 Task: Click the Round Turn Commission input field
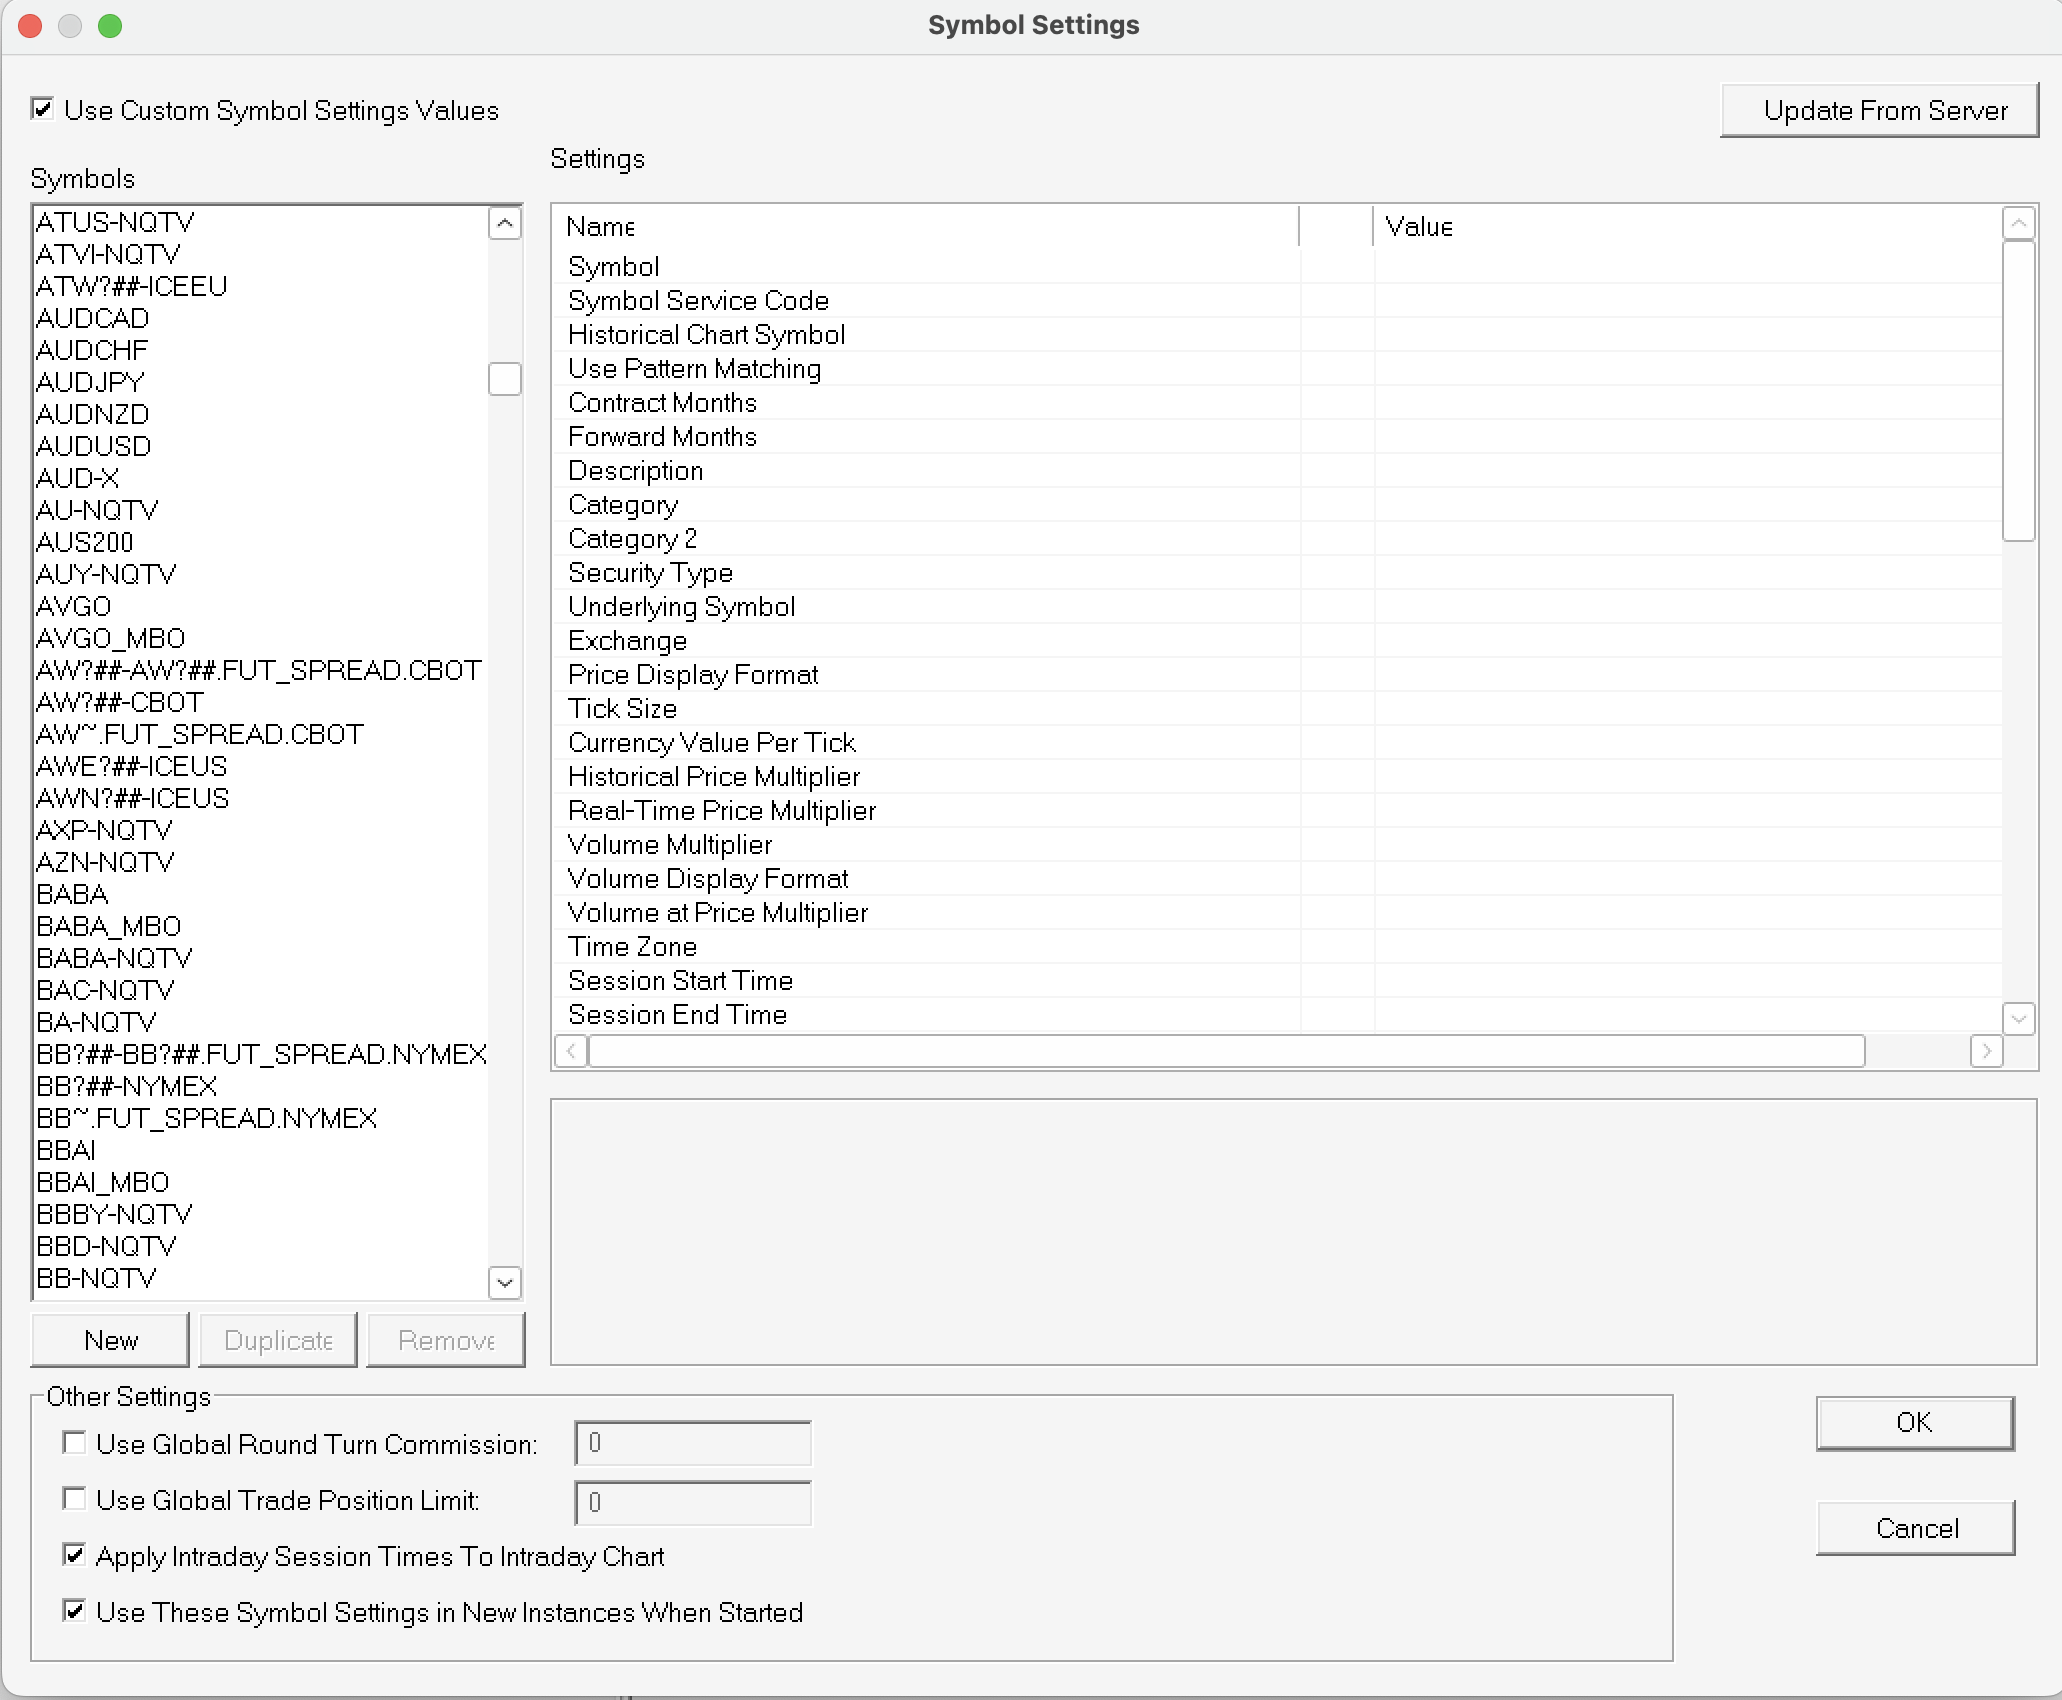692,1443
